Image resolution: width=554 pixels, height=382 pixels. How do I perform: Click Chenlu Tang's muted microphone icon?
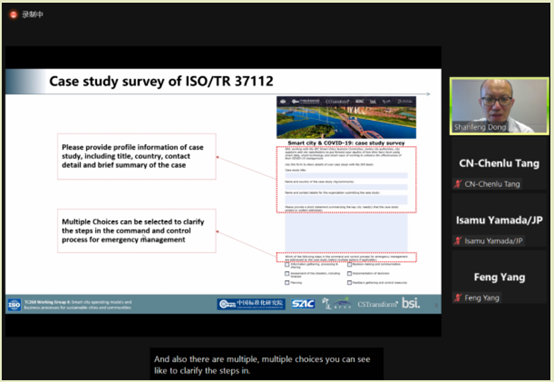(458, 184)
